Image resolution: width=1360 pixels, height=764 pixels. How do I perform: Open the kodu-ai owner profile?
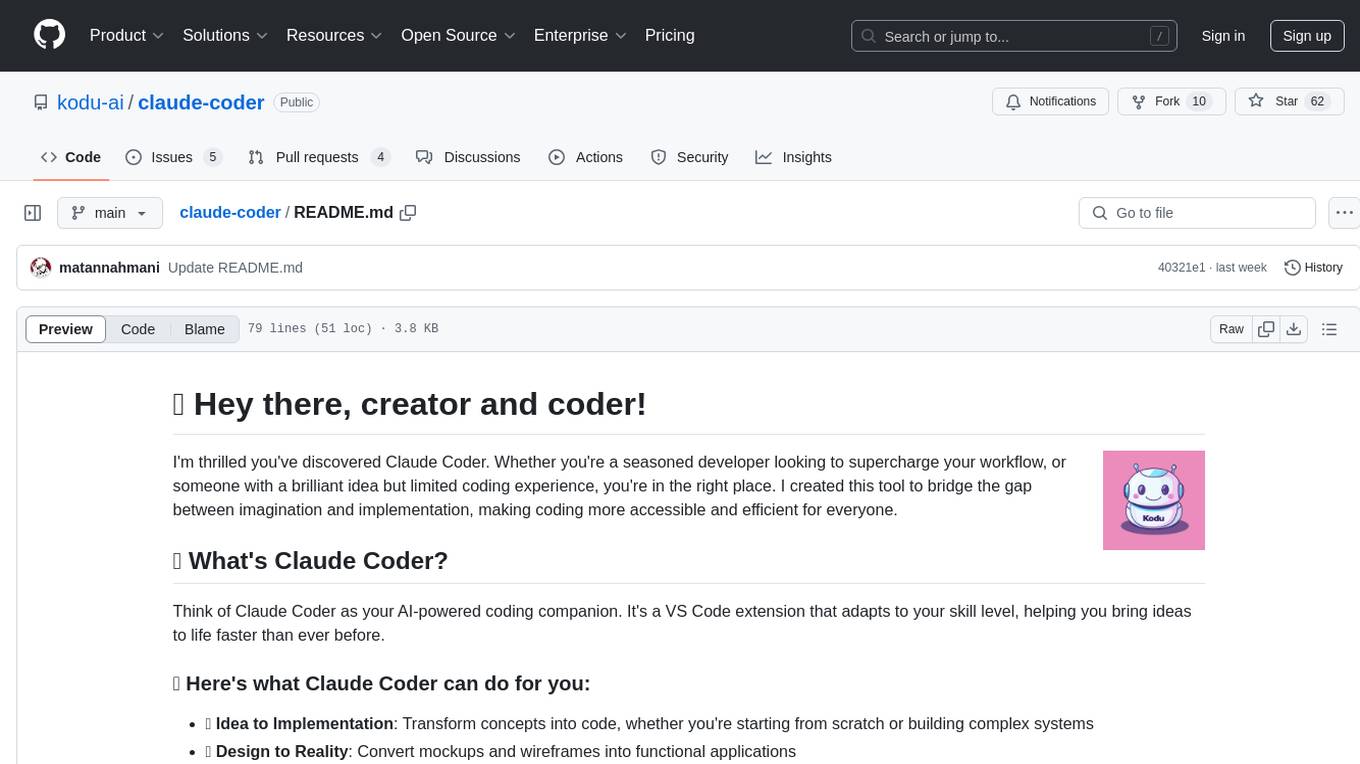tap(90, 102)
